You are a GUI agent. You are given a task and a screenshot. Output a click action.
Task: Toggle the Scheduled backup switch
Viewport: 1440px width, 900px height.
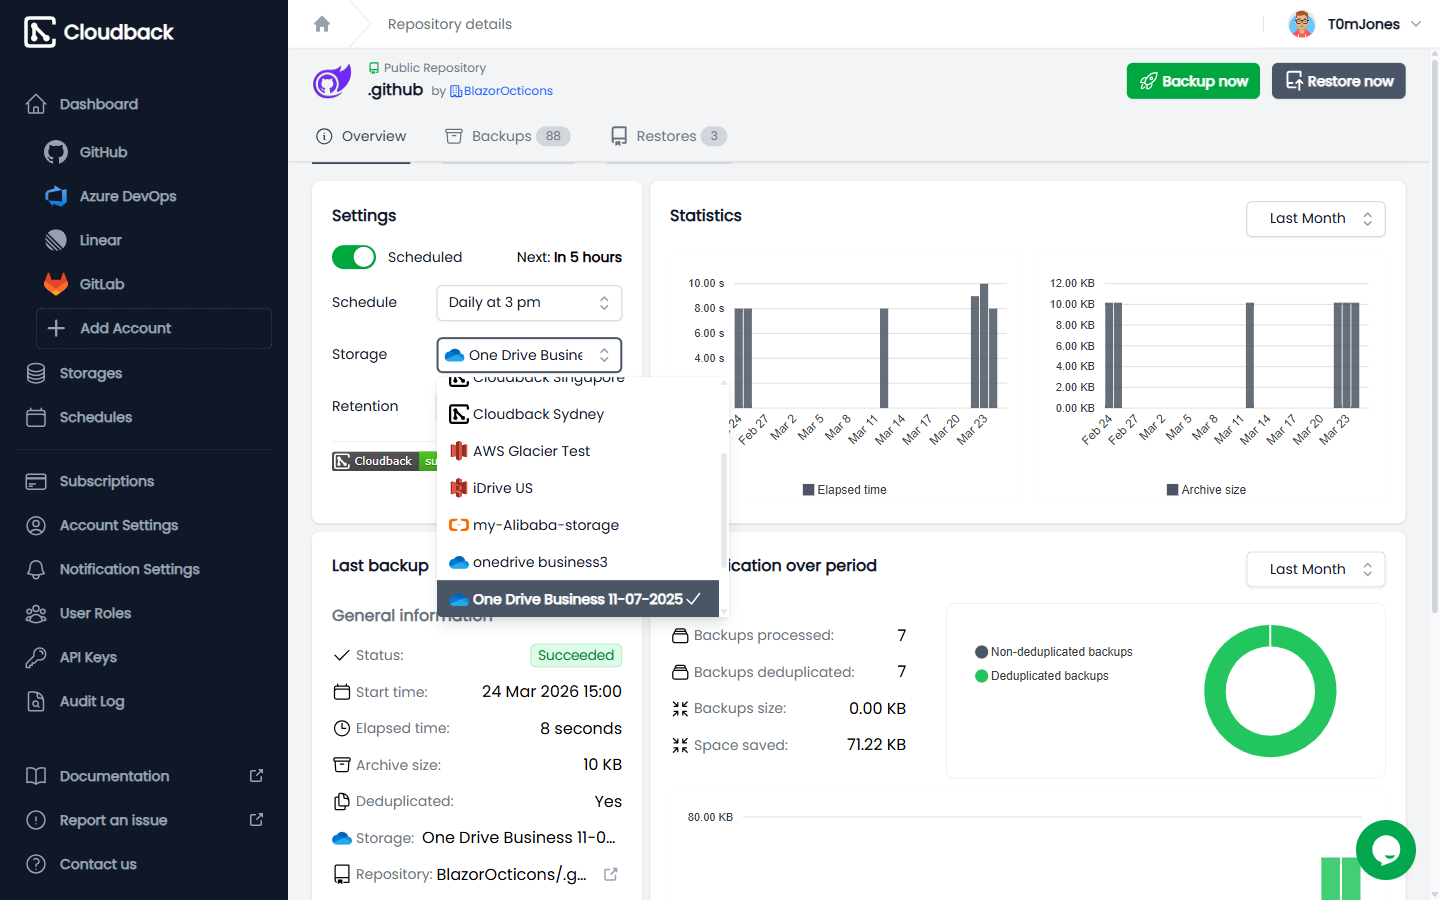tap(354, 257)
